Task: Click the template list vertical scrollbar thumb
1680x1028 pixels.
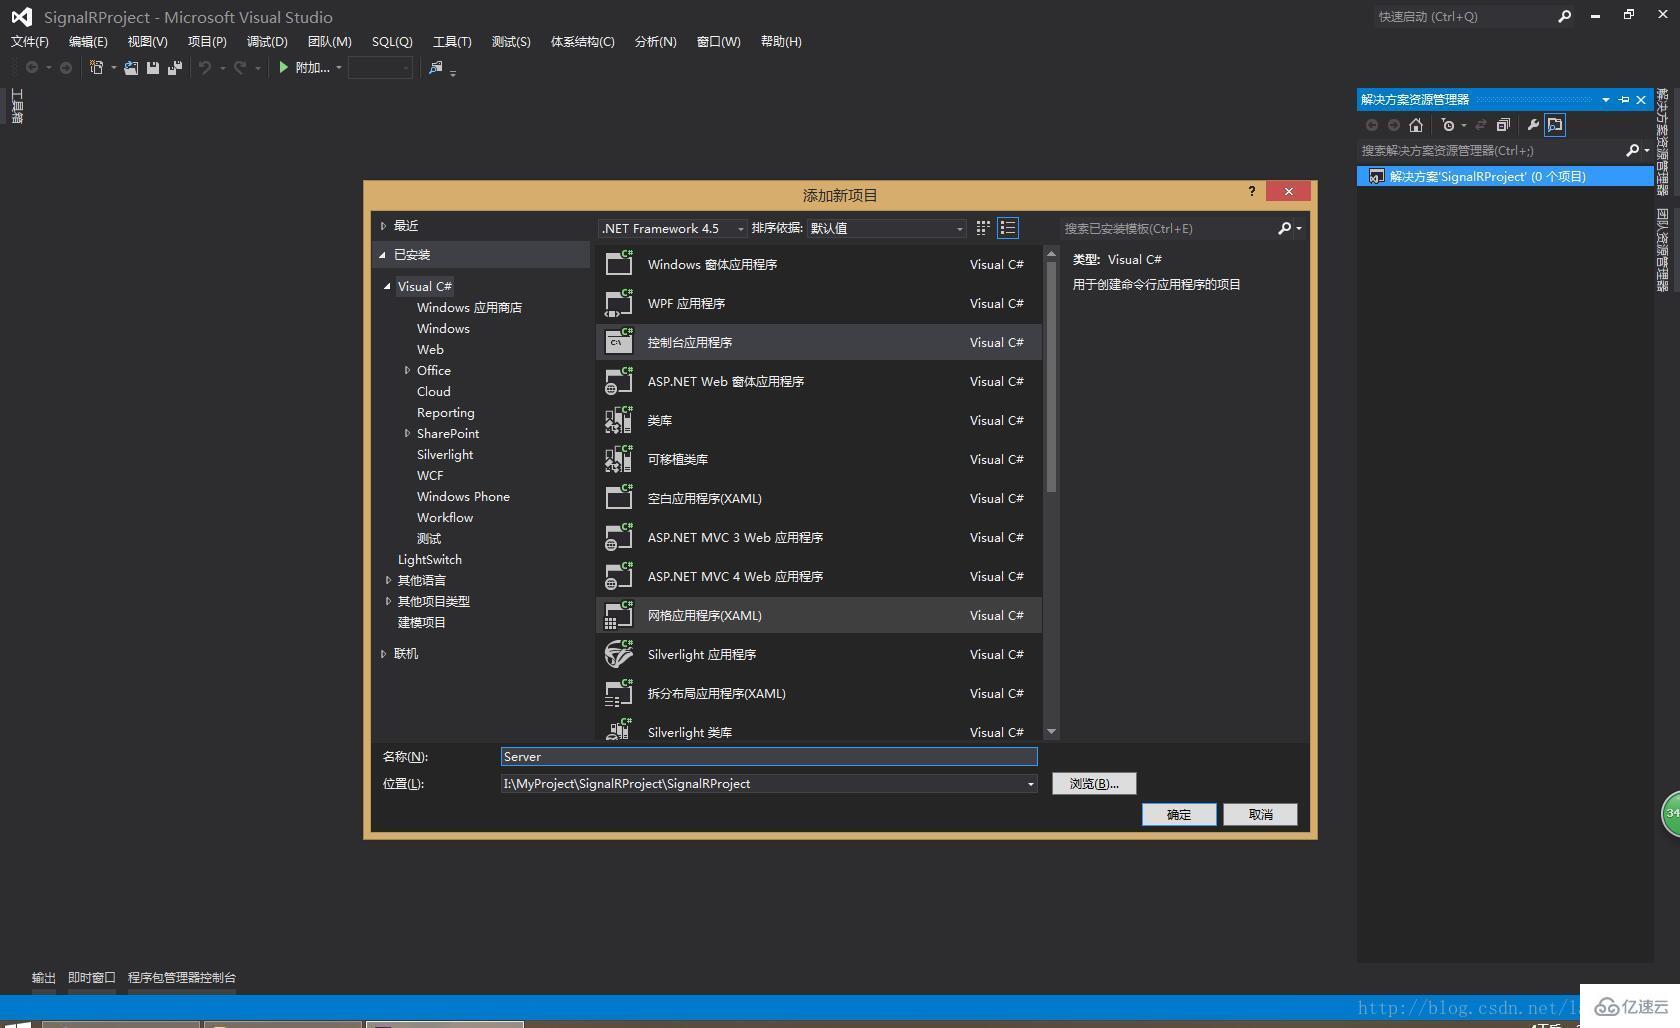Action: pos(1051,377)
